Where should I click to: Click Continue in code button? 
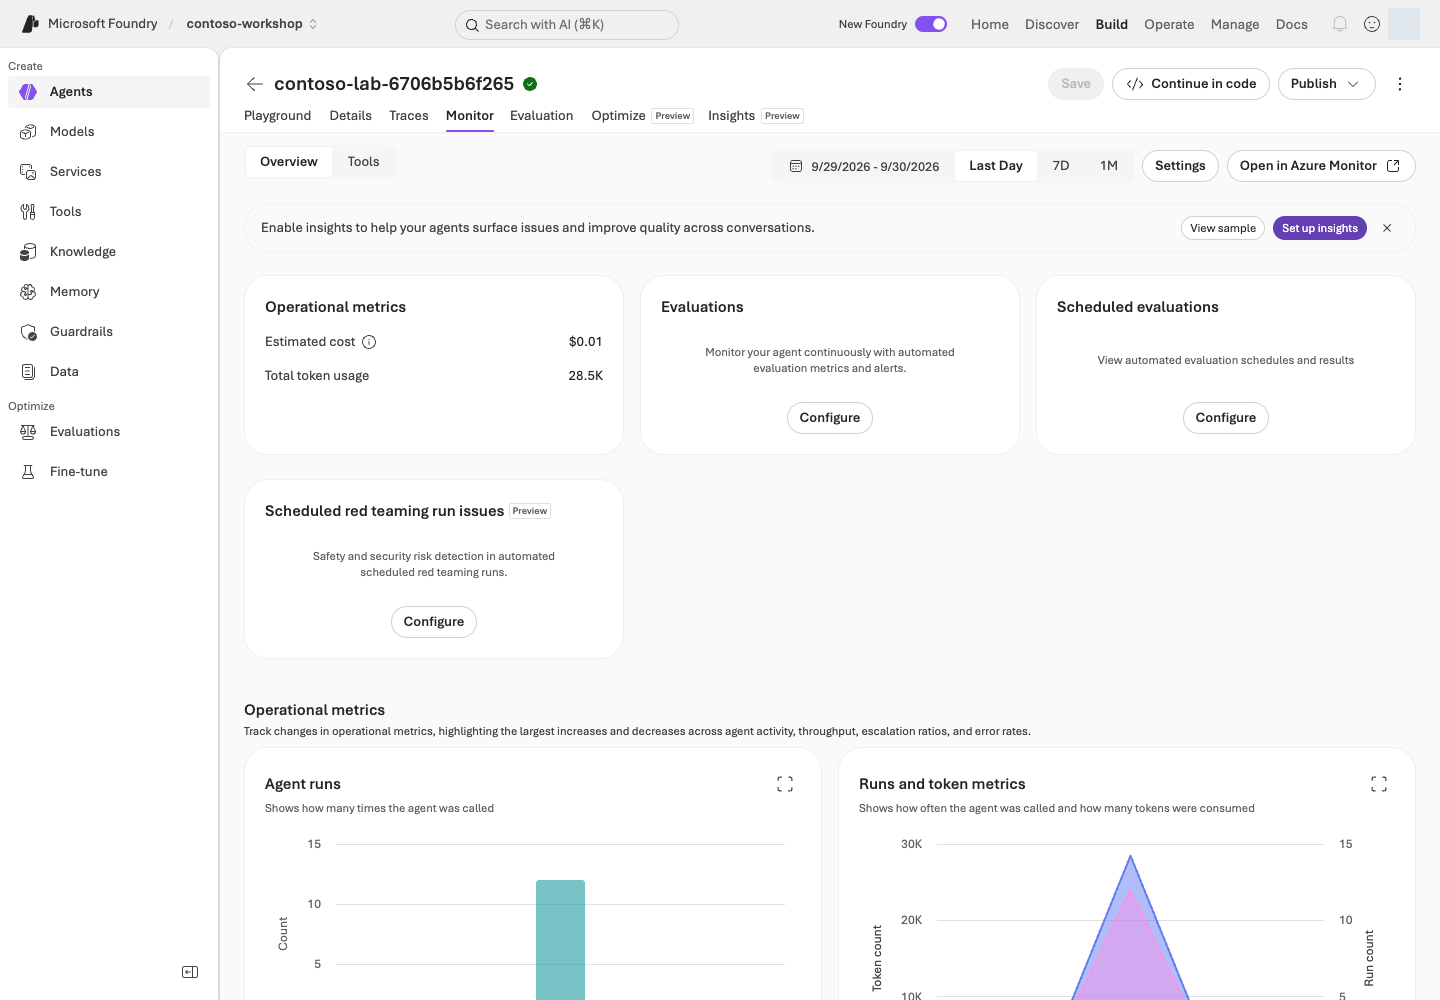pyautogui.click(x=1191, y=84)
